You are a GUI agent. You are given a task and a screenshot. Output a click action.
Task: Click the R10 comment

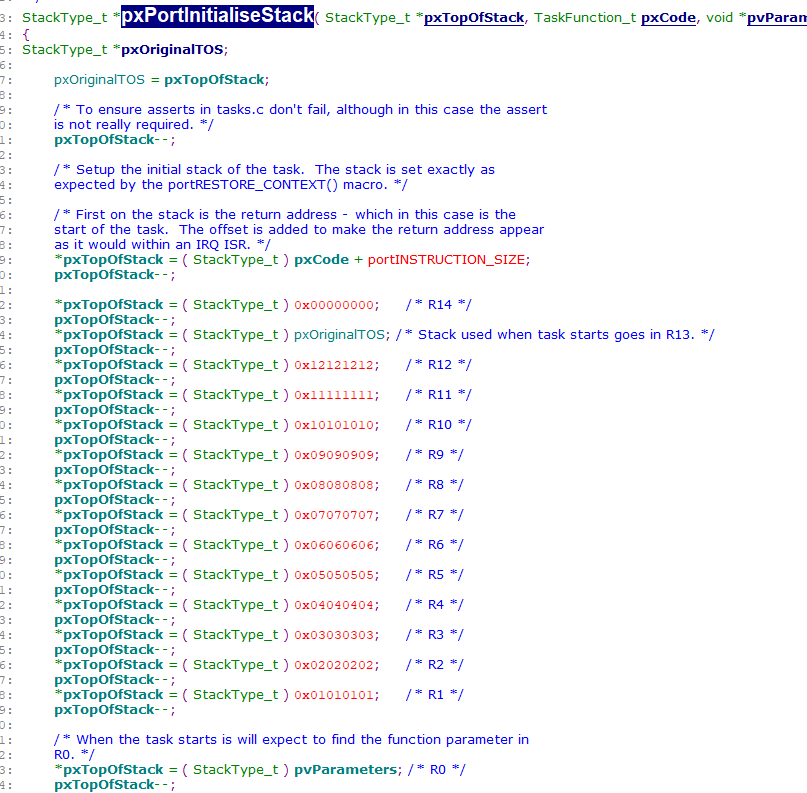point(438,425)
